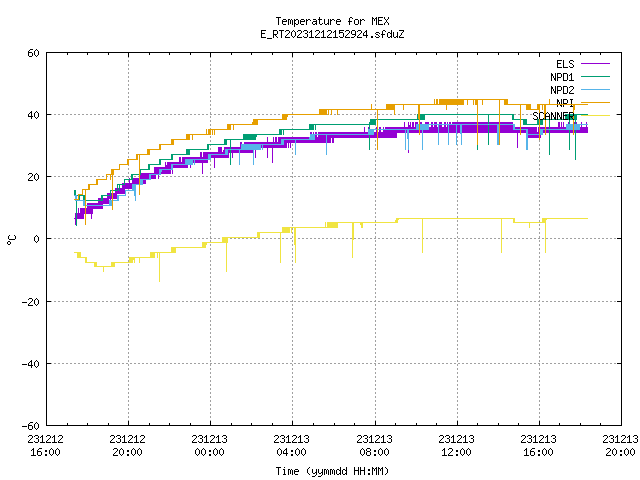640x480 pixels.
Task: Click the x-axis tick 231213 08:00
Action: click(x=375, y=446)
